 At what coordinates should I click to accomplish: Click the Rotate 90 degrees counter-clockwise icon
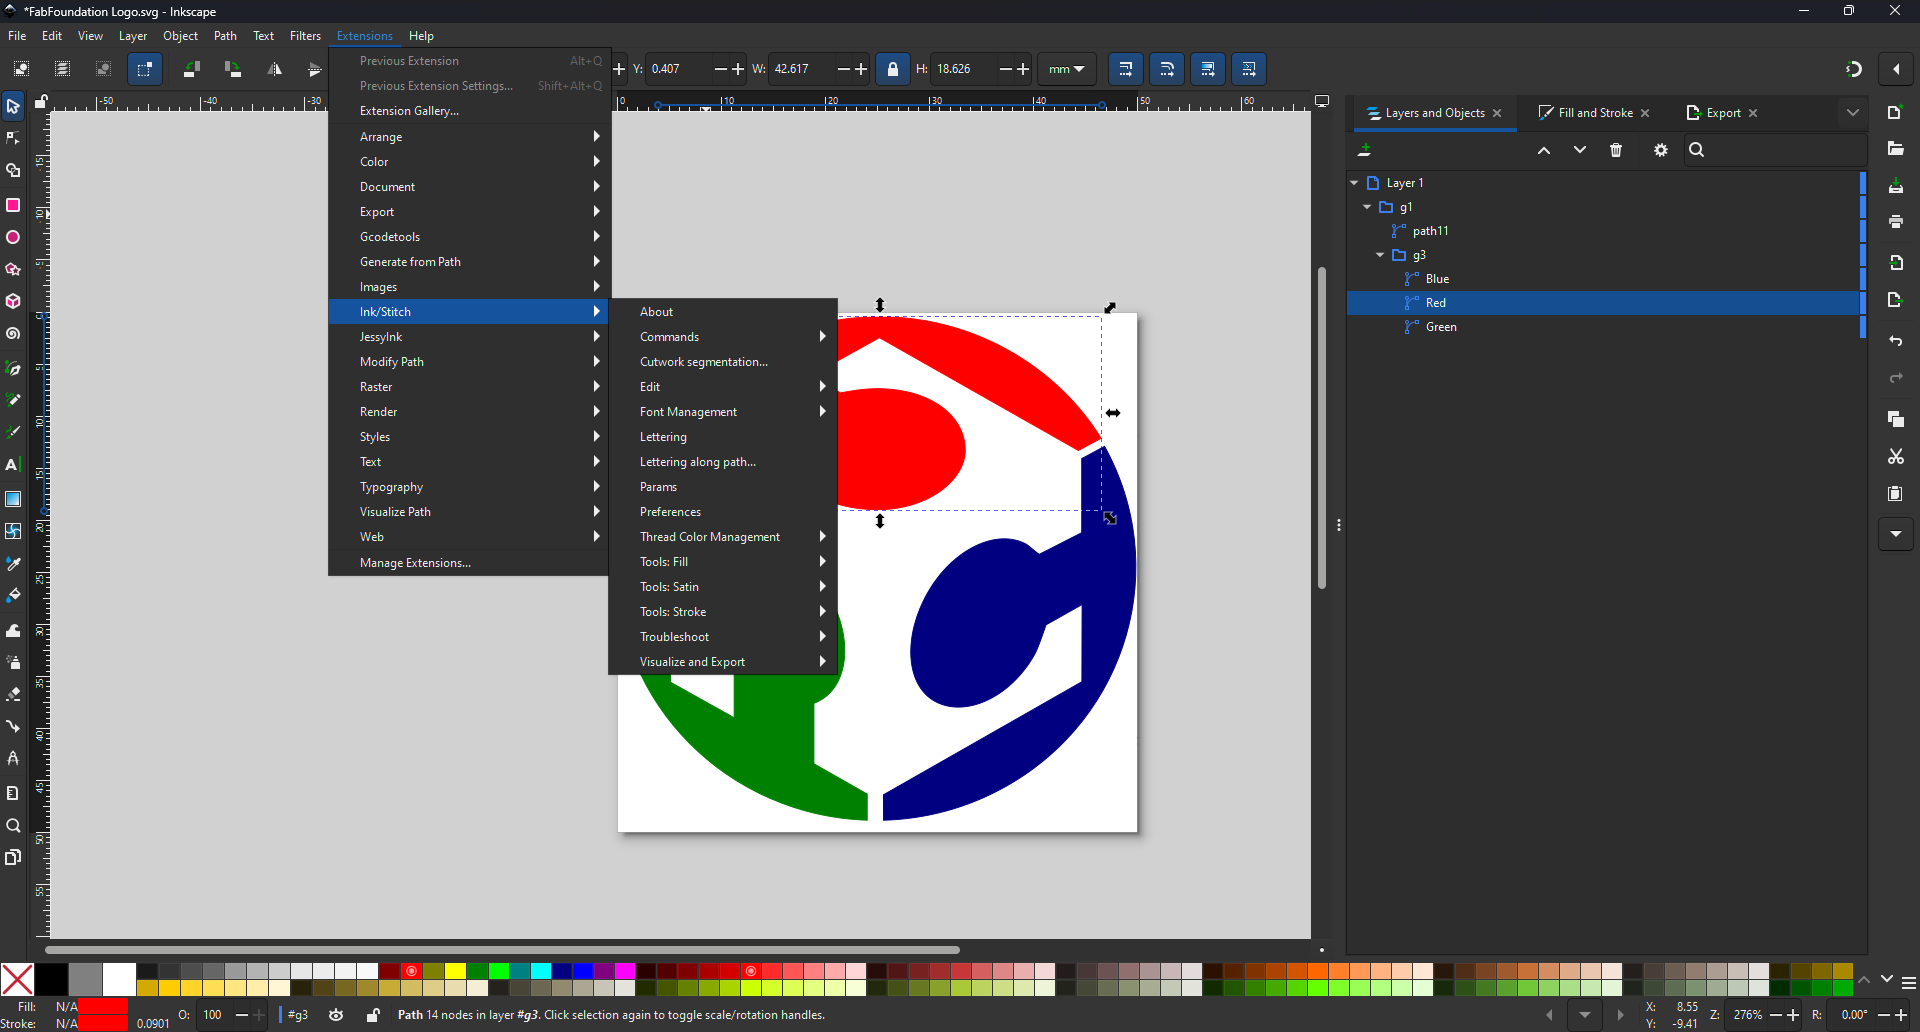(192, 69)
